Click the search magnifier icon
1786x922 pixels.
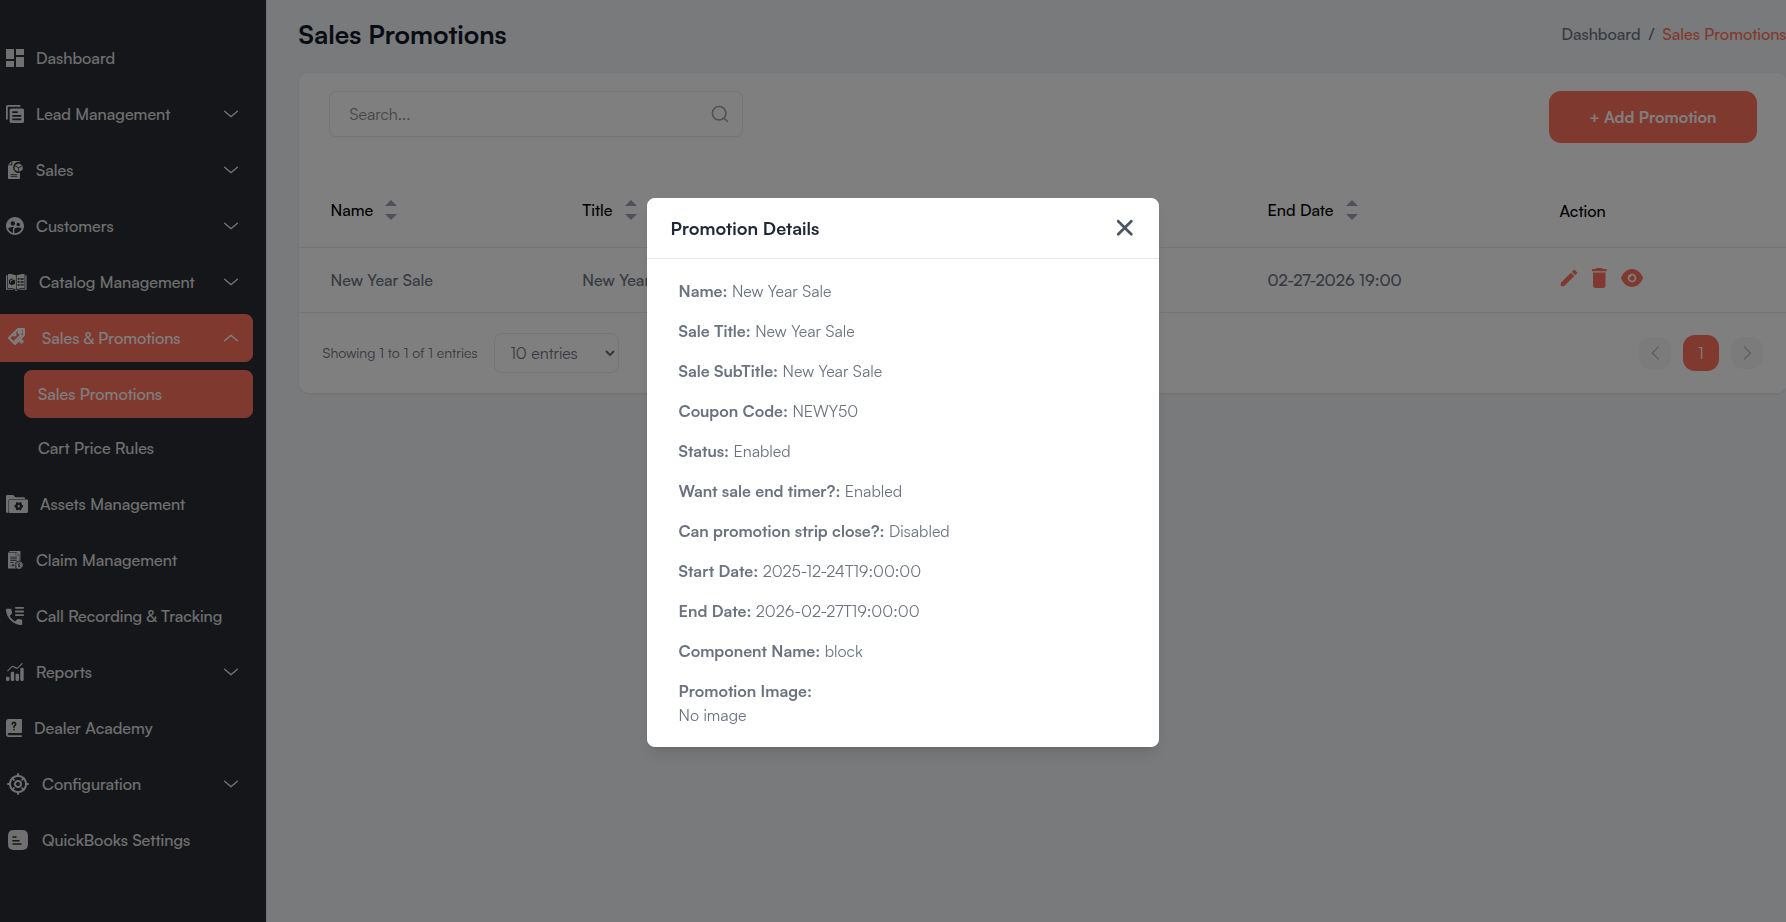pos(719,114)
